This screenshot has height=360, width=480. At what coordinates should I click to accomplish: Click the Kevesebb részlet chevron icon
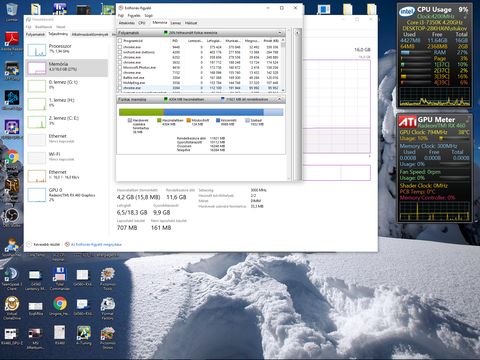pyautogui.click(x=29, y=244)
